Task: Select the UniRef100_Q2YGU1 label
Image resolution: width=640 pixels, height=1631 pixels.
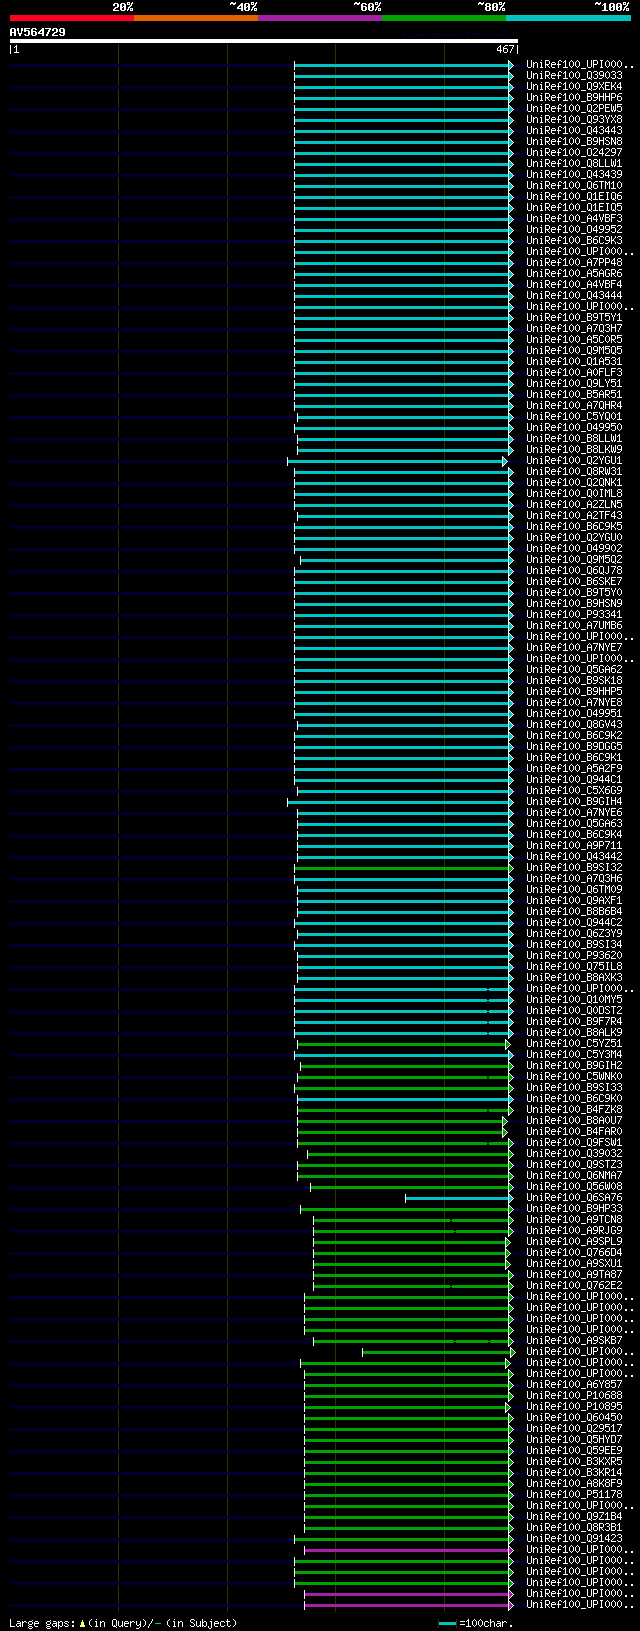Action: pyautogui.click(x=574, y=460)
